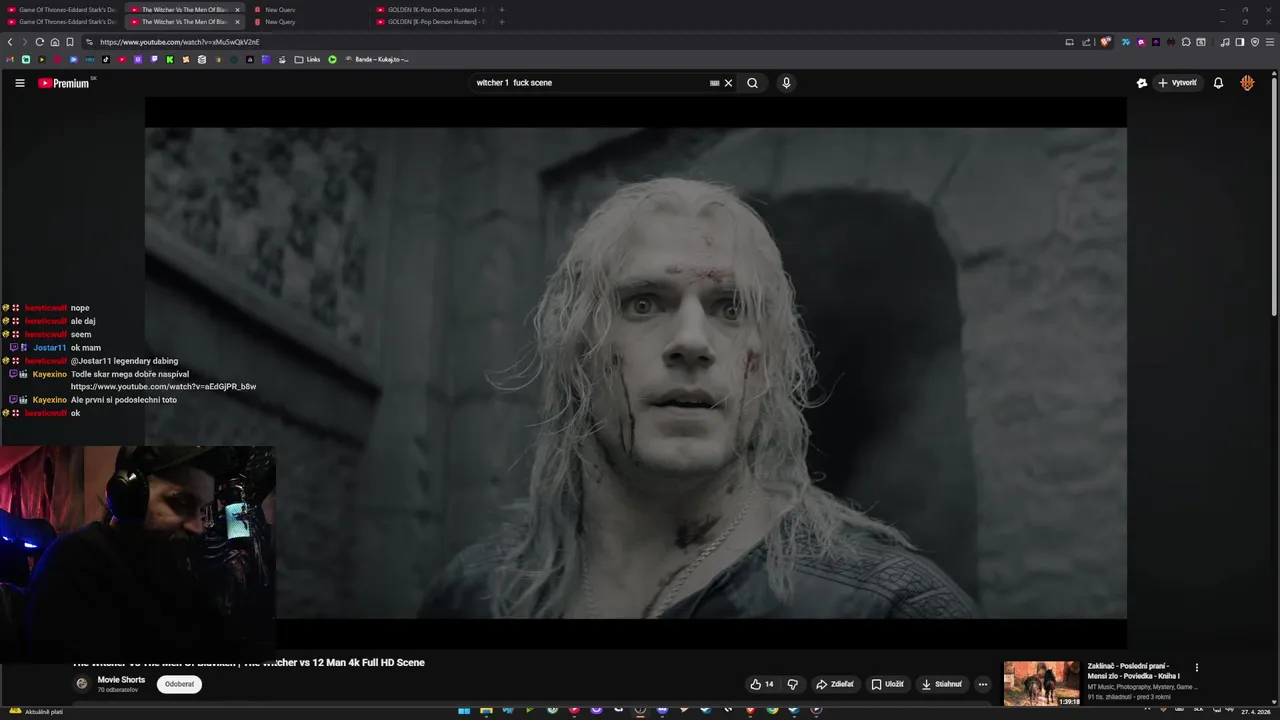1280x720 pixels.
Task: Open the Windows Start button
Action: (x=464, y=711)
